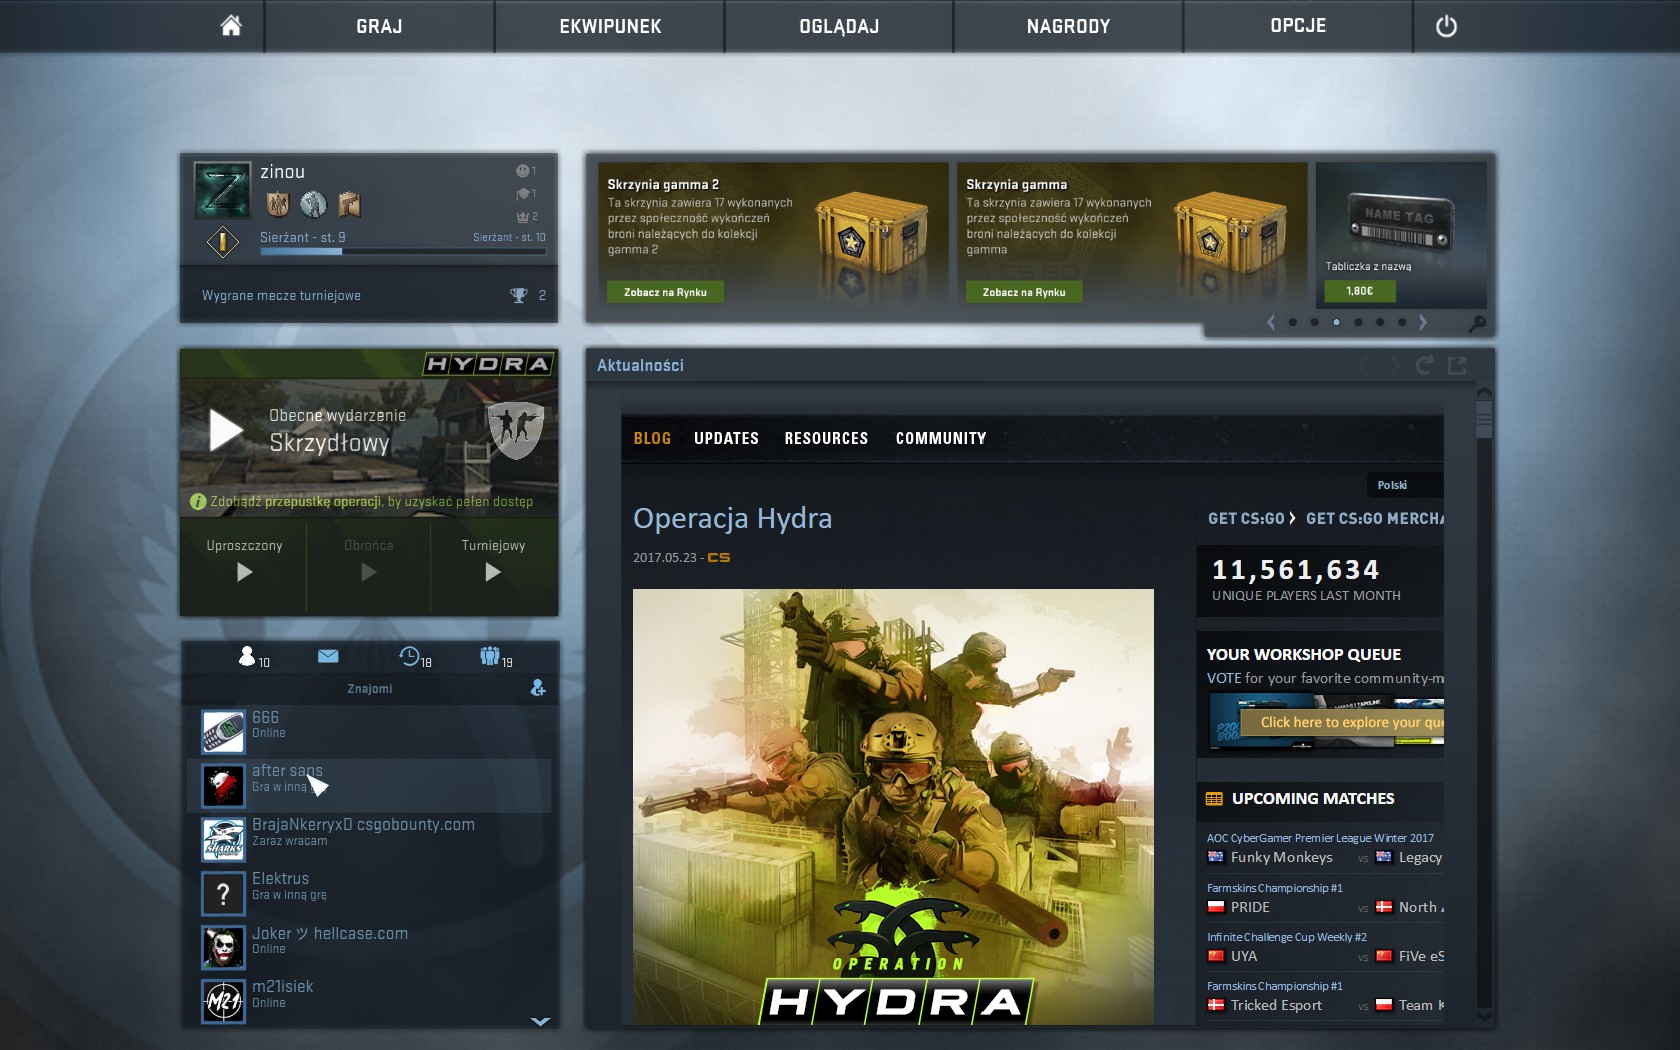Viewport: 1680px width, 1050px height.
Task: Expand friends list down chevron
Action: (540, 1021)
